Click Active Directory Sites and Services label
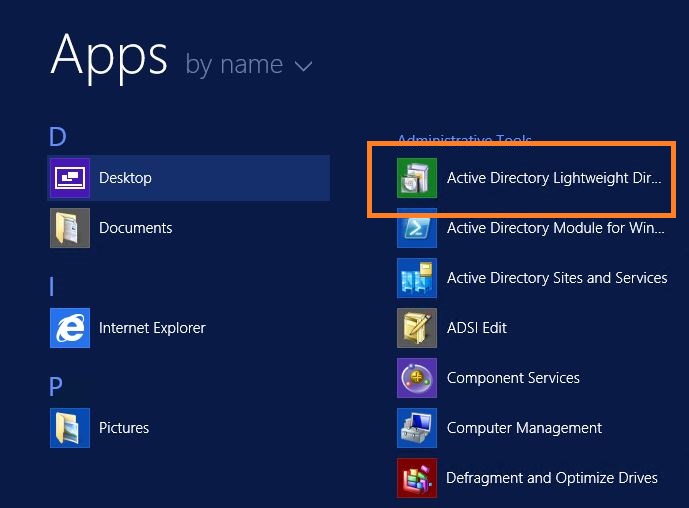This screenshot has height=508, width=689. (557, 278)
